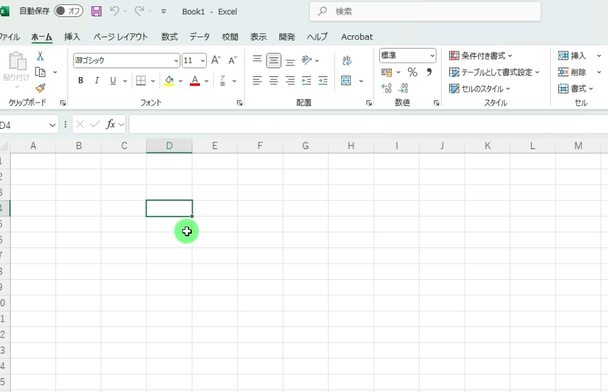Decrease font size with smaller A icon

pos(232,60)
